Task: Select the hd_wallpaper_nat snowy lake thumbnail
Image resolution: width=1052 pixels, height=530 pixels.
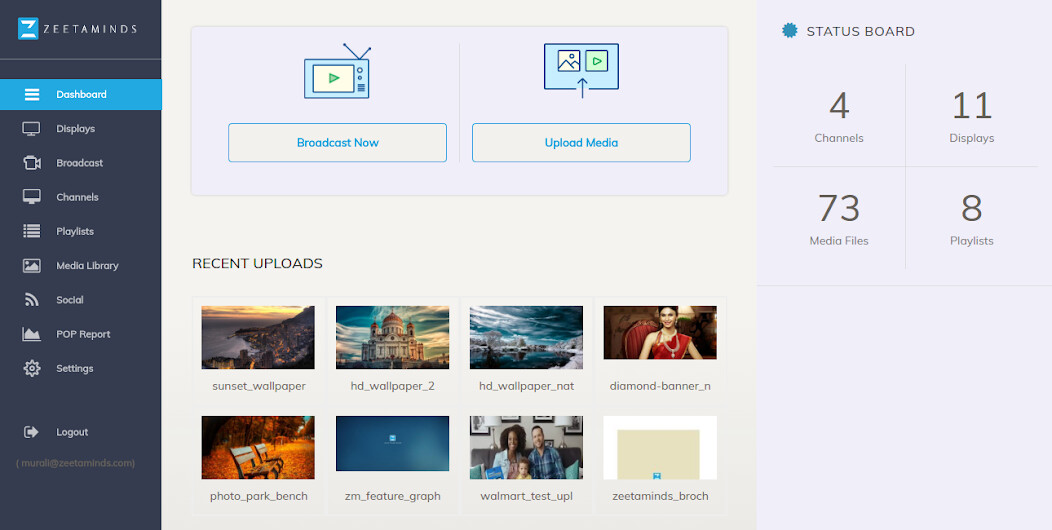Action: tap(526, 337)
